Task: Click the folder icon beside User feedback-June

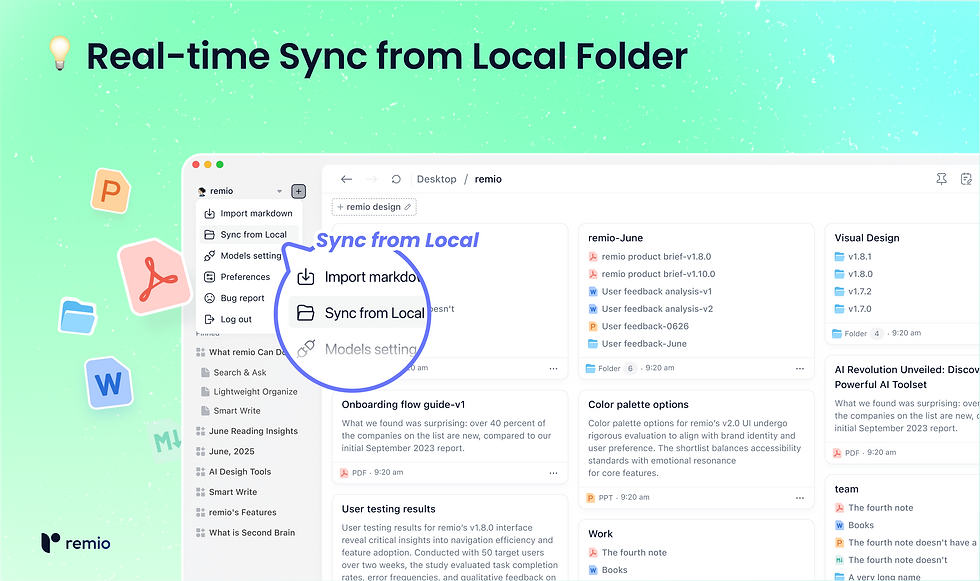Action: click(x=593, y=344)
